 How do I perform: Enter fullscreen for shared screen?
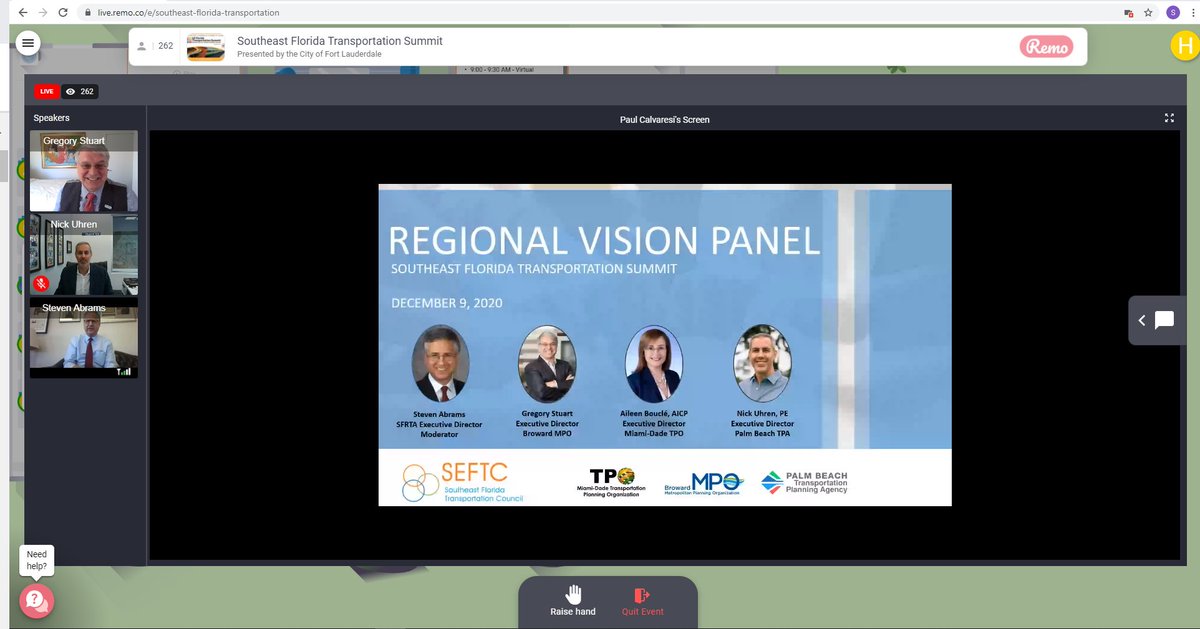coord(1169,118)
